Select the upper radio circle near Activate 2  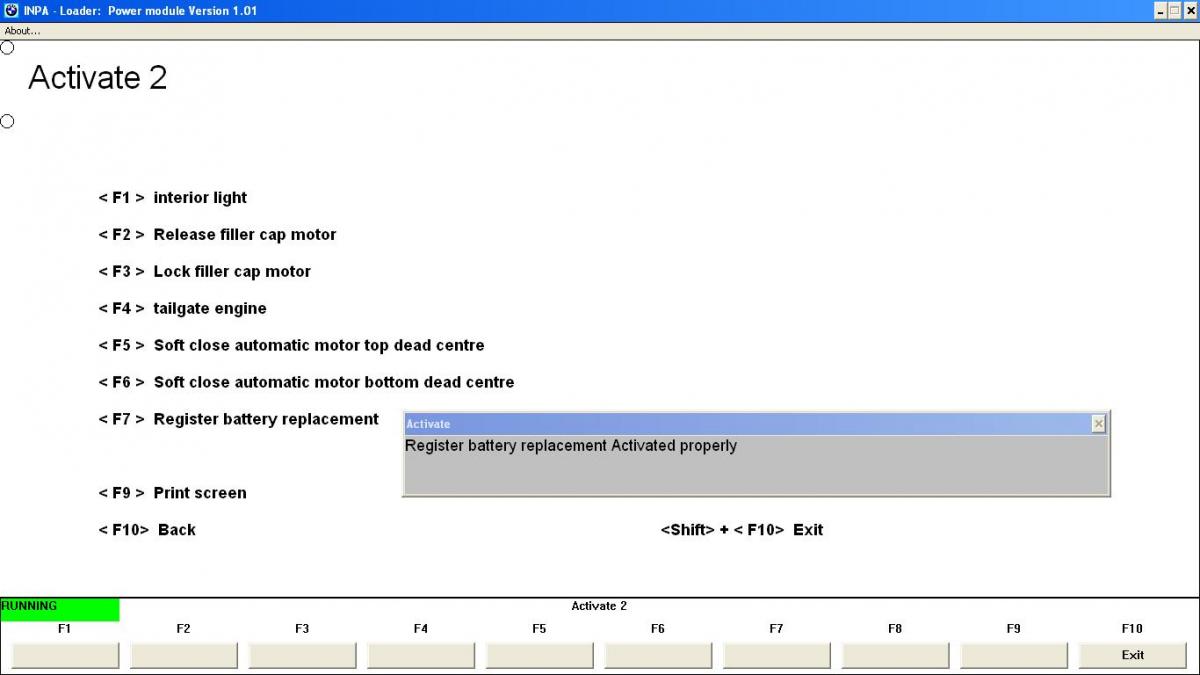pyautogui.click(x=7, y=47)
